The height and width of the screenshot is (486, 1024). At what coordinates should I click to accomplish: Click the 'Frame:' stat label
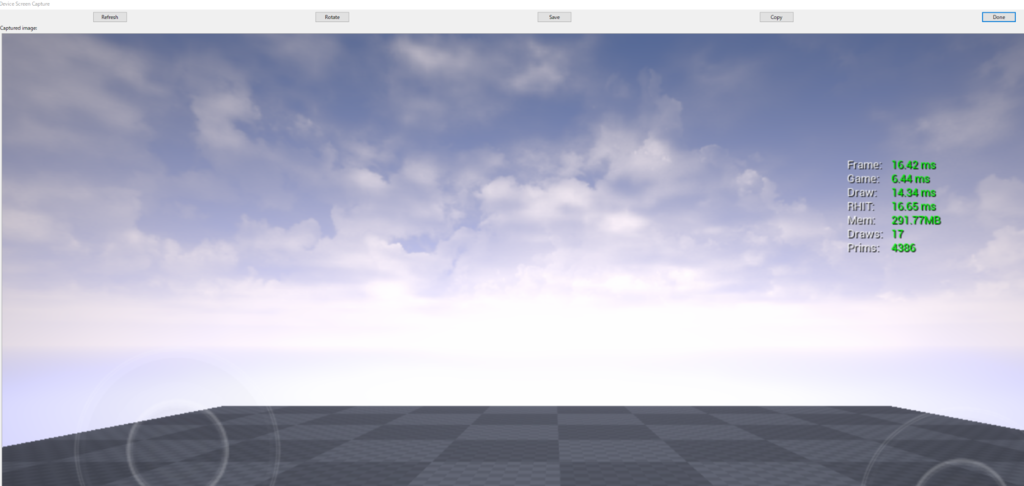(x=865, y=165)
